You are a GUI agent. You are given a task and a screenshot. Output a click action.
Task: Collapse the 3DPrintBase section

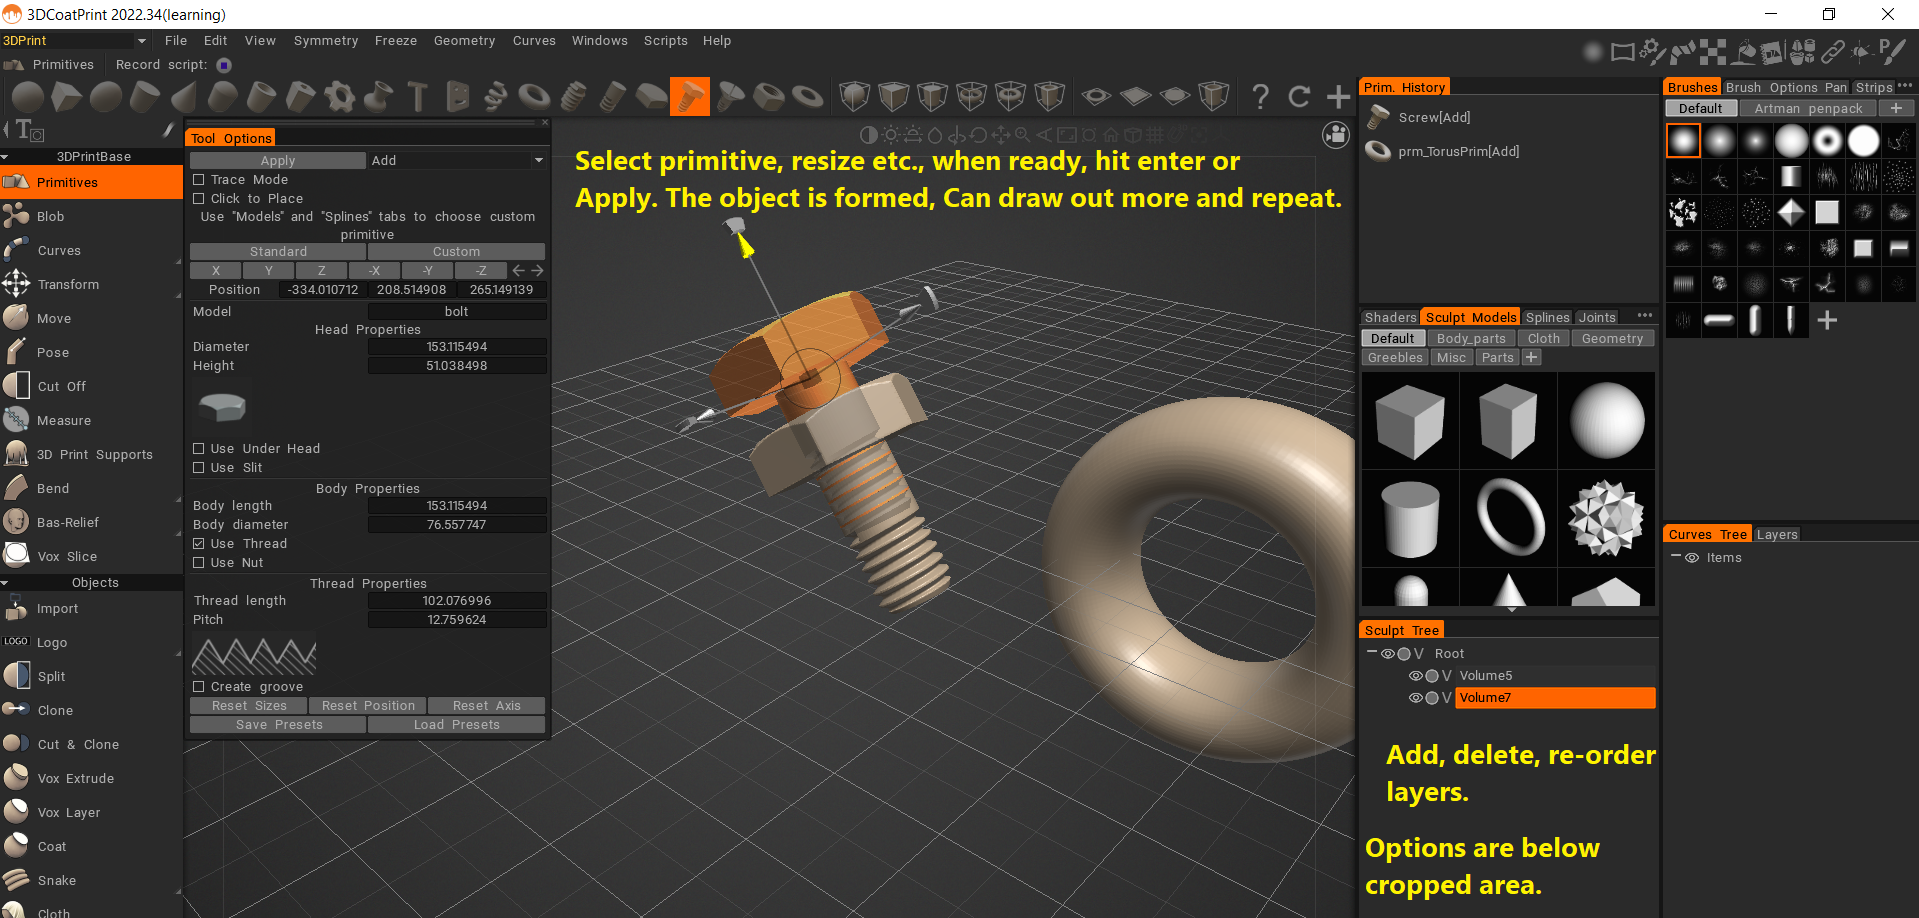[5, 157]
